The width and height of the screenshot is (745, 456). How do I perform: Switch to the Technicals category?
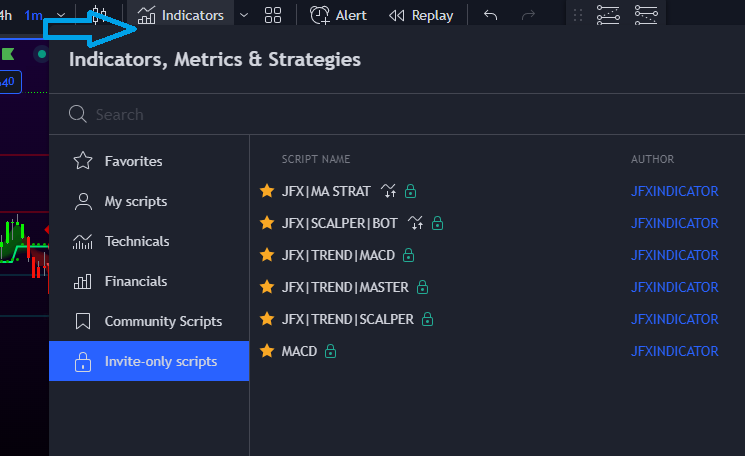point(136,241)
